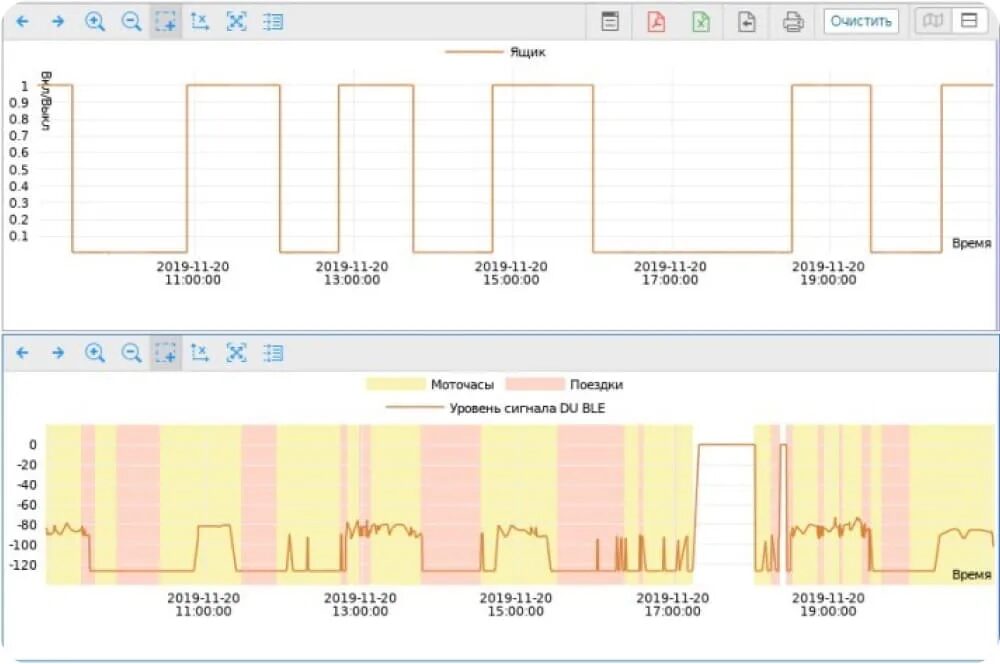Viewport: 1000px width, 664px height.
Task: Click the back arrow in the Ящик chart toolbar
Action: pyautogui.click(x=22, y=21)
